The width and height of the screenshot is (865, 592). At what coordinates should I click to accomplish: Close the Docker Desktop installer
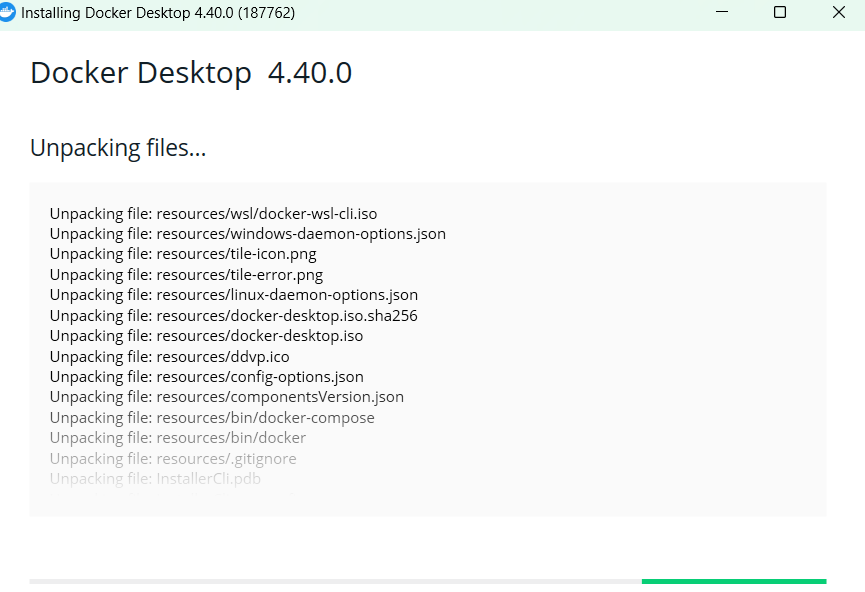pyautogui.click(x=839, y=12)
